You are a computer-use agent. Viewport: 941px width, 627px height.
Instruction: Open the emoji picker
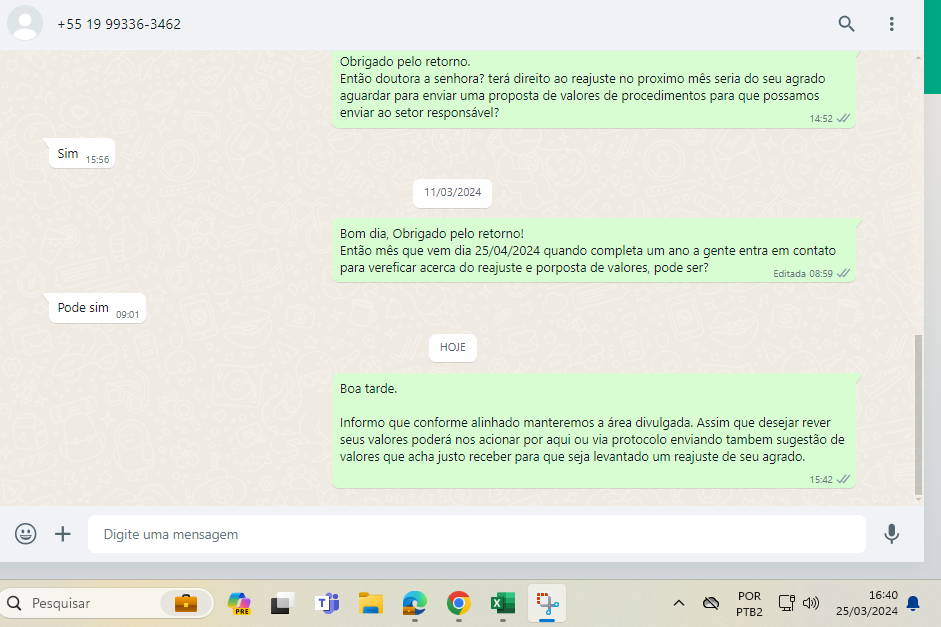click(x=26, y=534)
